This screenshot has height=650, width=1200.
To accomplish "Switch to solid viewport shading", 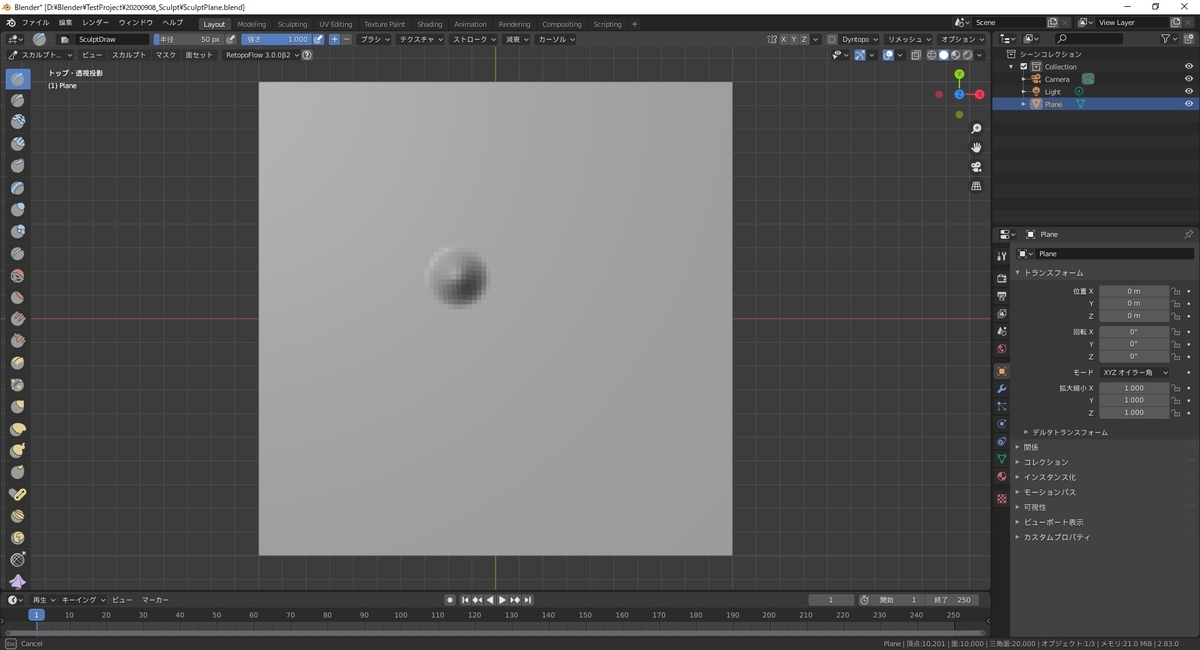I will pos(943,55).
